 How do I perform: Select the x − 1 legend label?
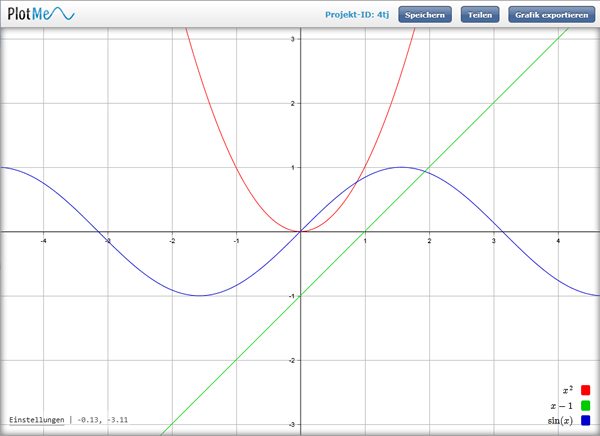562,406
